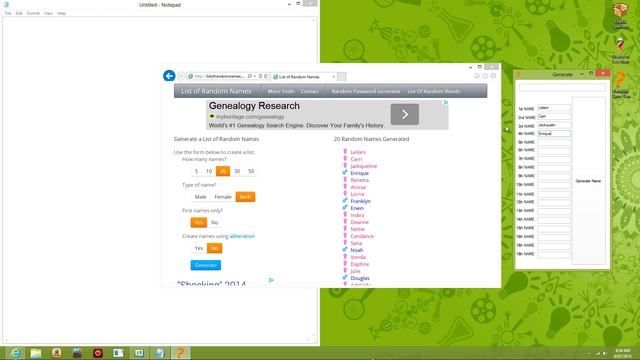Click the name Franklyn in the list
This screenshot has width=640, height=360.
pyautogui.click(x=361, y=201)
